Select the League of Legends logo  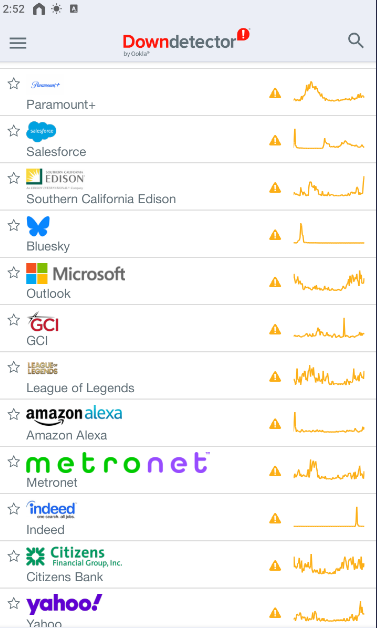pyautogui.click(x=42, y=368)
